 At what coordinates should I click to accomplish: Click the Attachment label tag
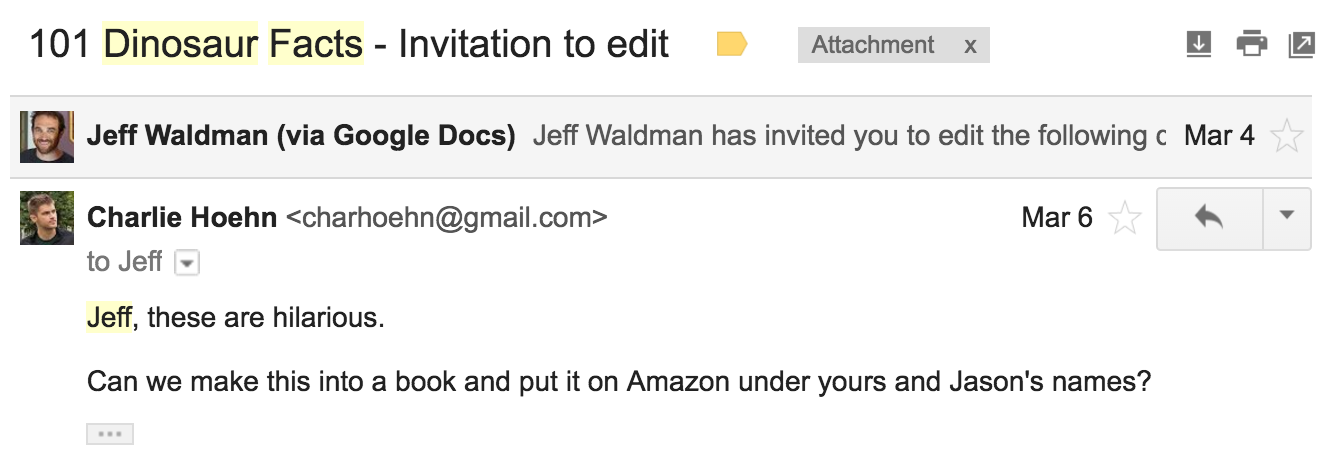point(873,45)
